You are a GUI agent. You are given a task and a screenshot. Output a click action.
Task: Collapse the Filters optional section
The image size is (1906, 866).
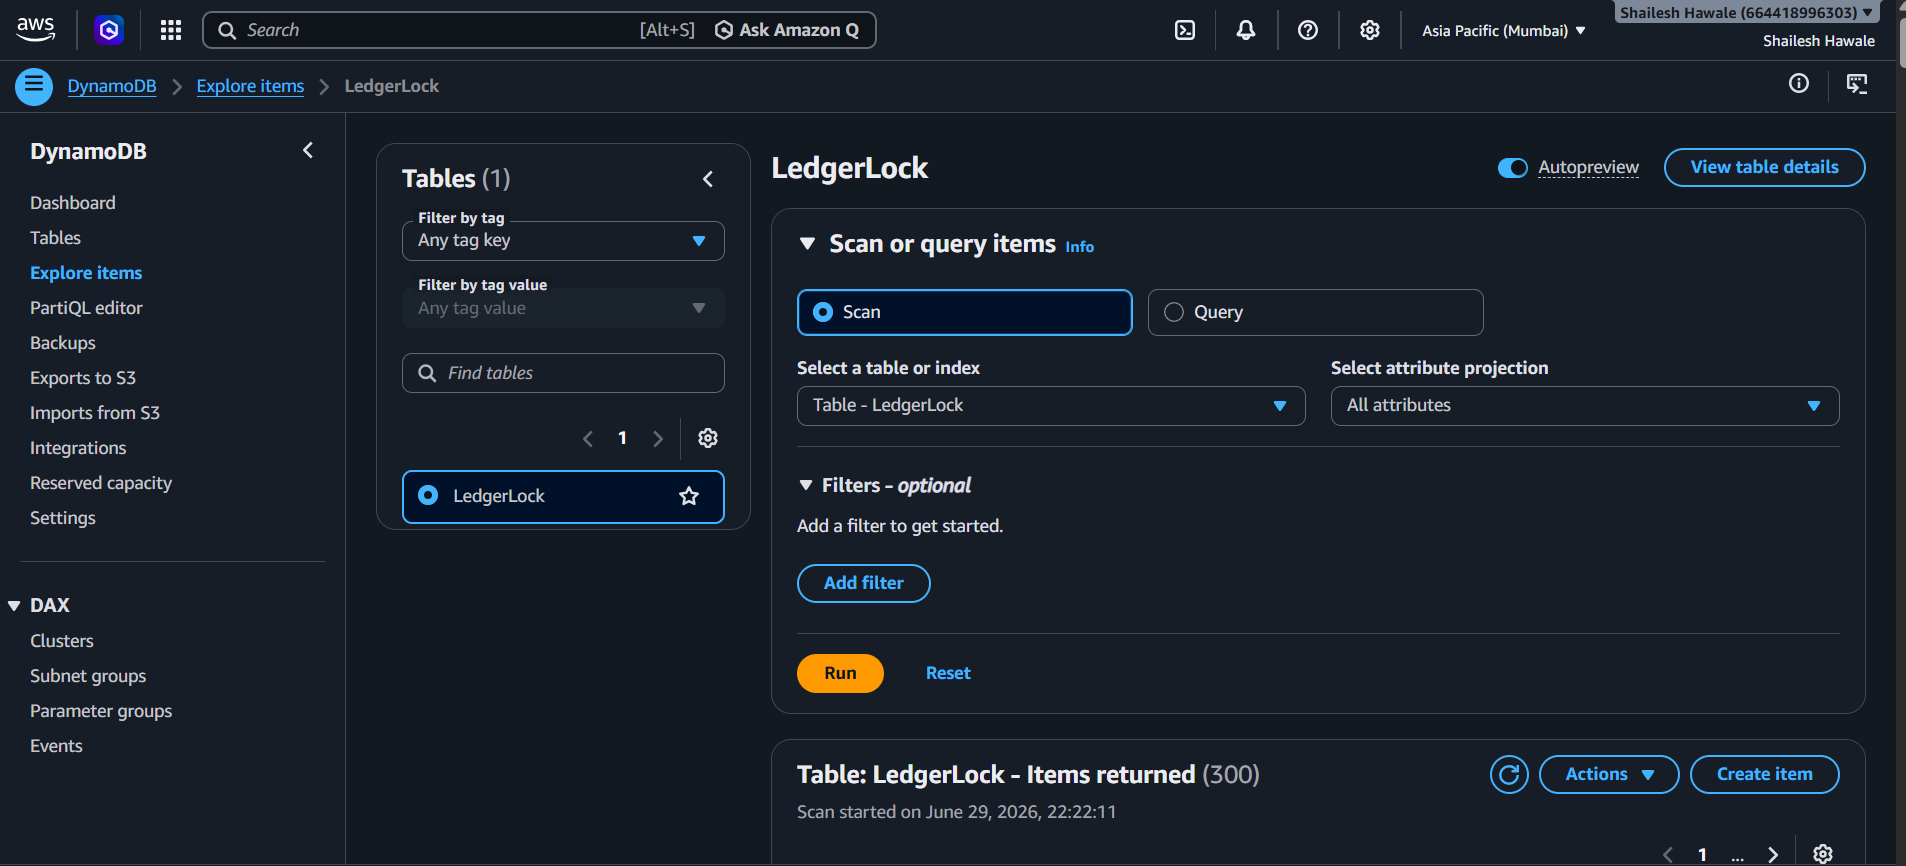(806, 485)
